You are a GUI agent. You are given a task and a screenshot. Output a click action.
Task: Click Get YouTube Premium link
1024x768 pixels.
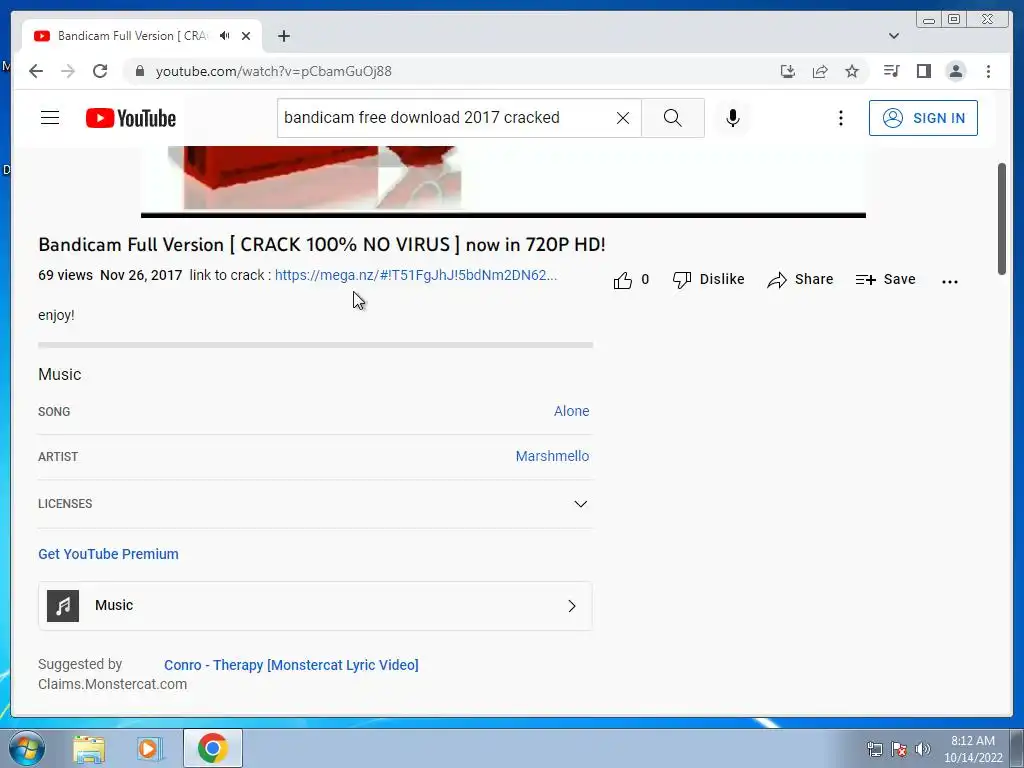108,554
